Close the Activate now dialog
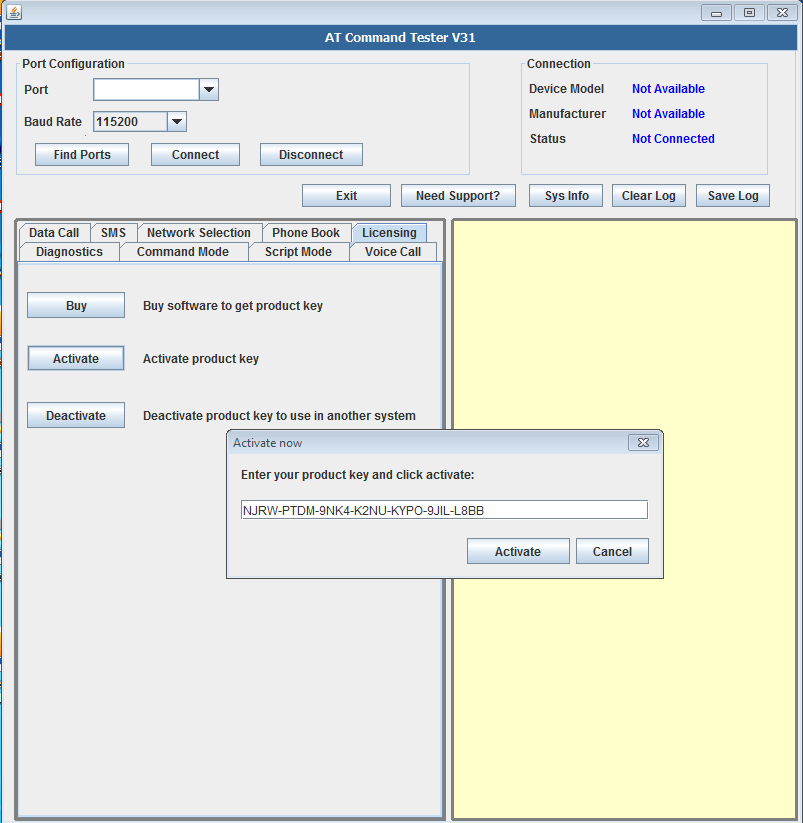This screenshot has height=823, width=803. (x=643, y=442)
